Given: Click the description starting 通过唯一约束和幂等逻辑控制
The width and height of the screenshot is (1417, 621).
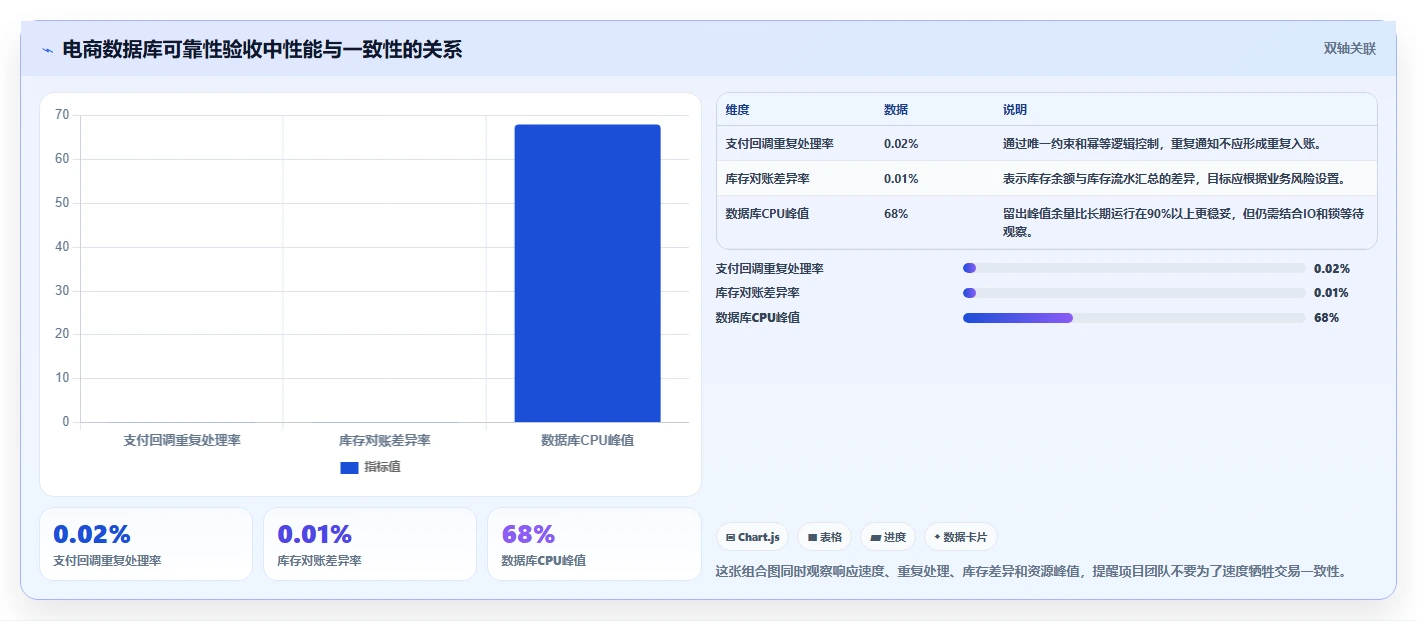Looking at the screenshot, I should [1163, 144].
